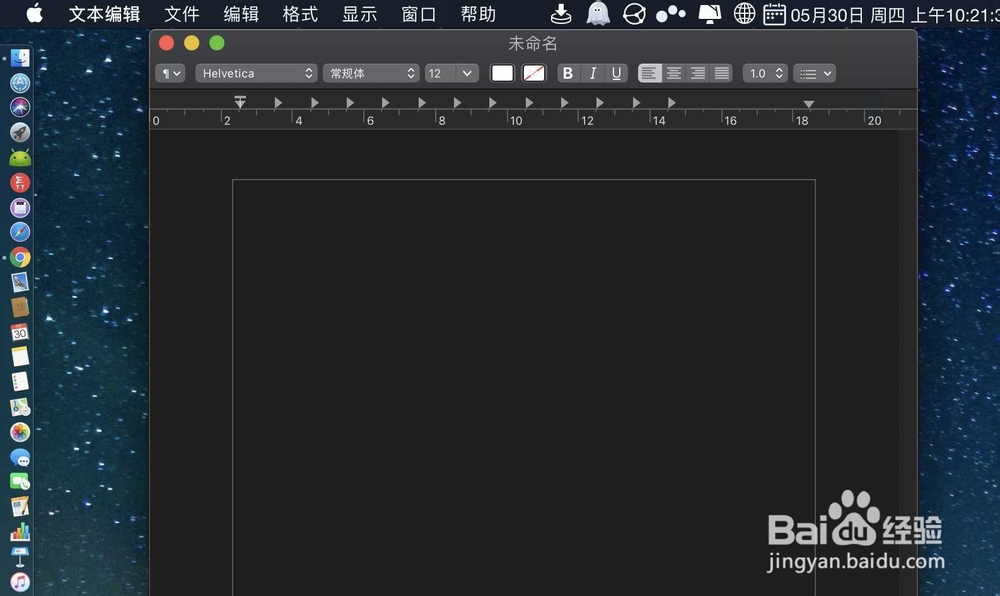Open App Store from the Dock

pyautogui.click(x=20, y=83)
